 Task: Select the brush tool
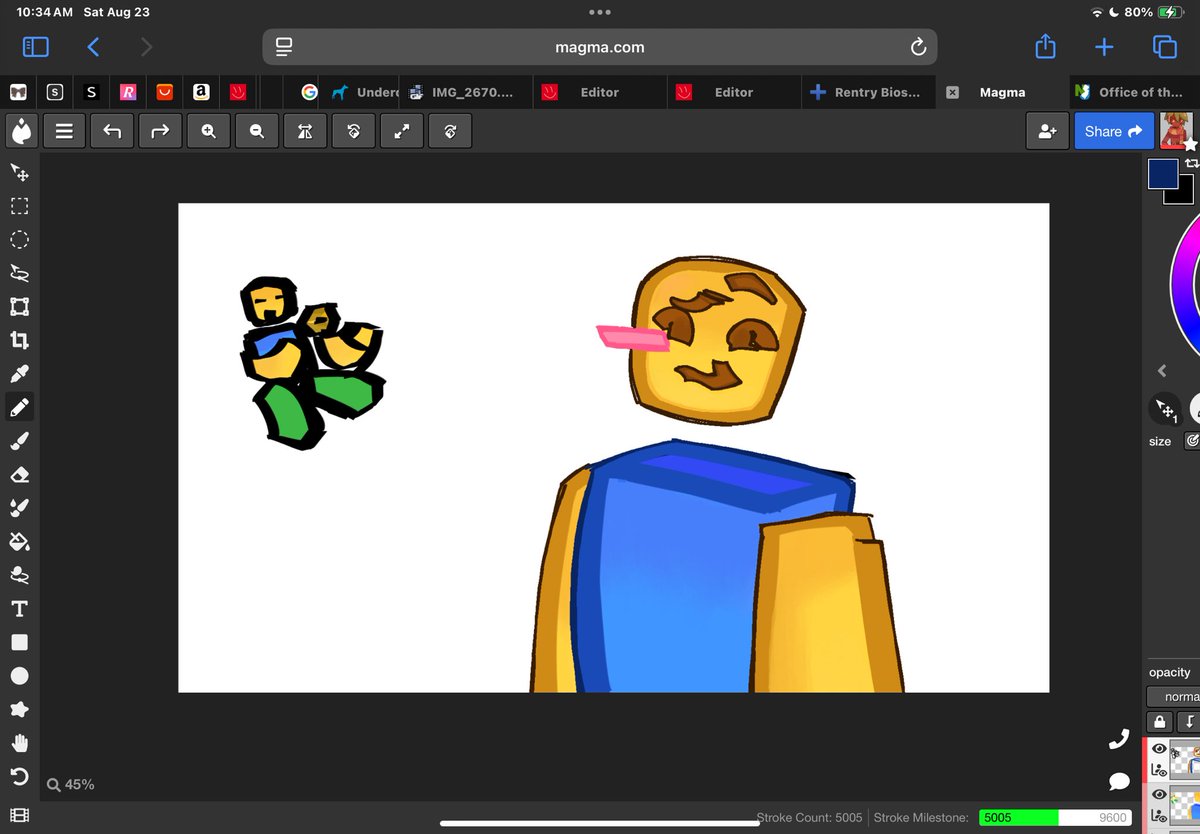tap(19, 440)
